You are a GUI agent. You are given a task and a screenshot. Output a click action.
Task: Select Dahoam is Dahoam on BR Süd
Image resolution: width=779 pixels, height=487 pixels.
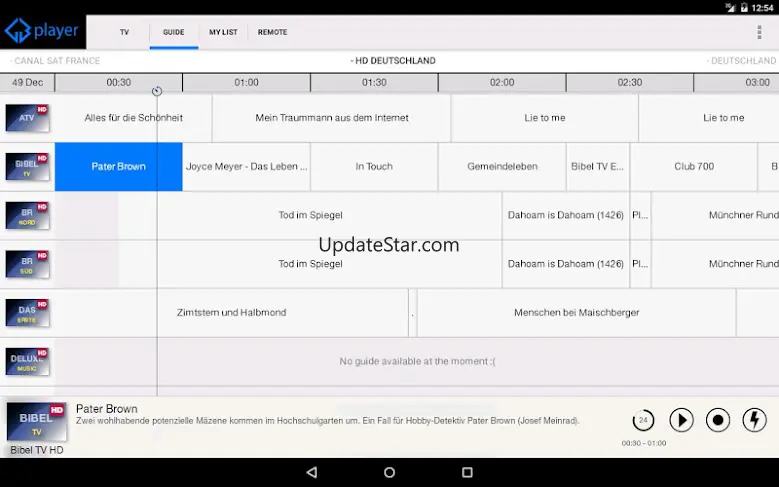[x=566, y=264]
